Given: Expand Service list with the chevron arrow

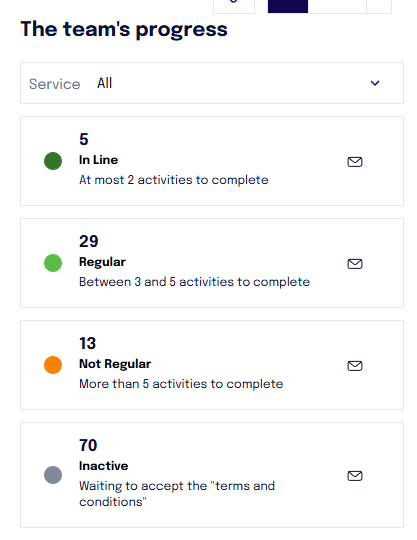Looking at the screenshot, I should pyautogui.click(x=375, y=83).
